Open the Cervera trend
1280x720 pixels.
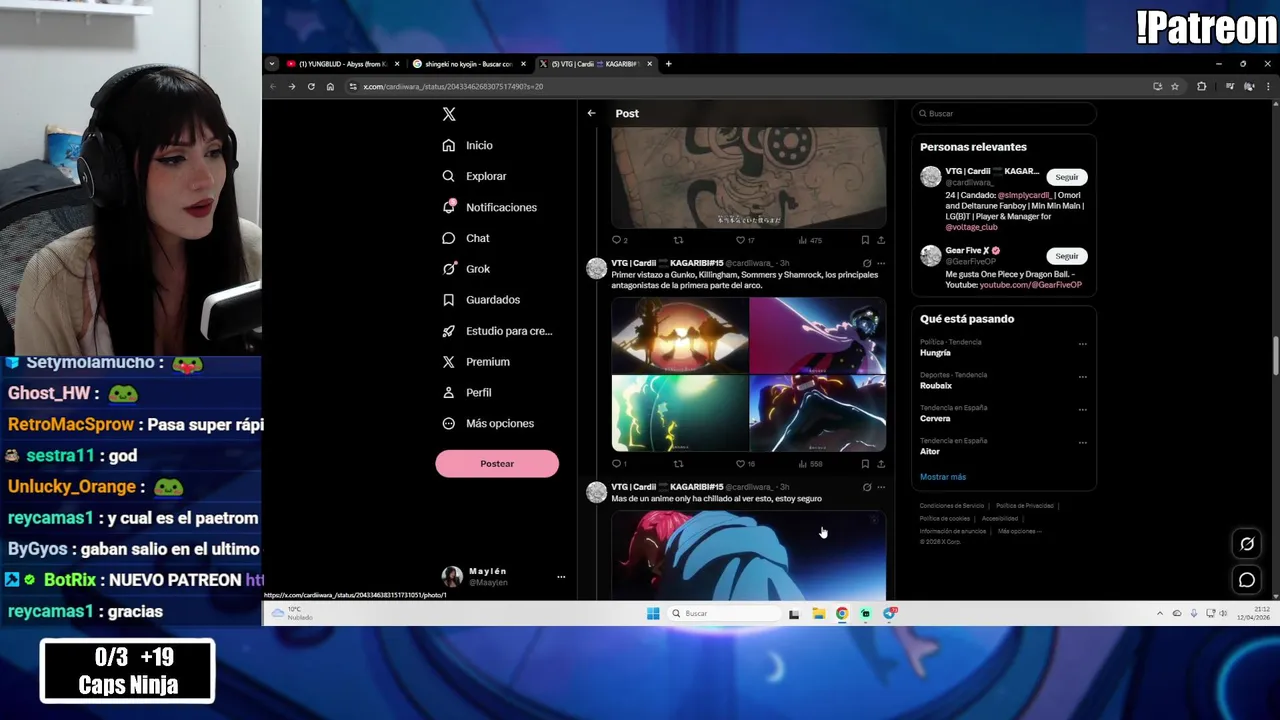coord(935,419)
